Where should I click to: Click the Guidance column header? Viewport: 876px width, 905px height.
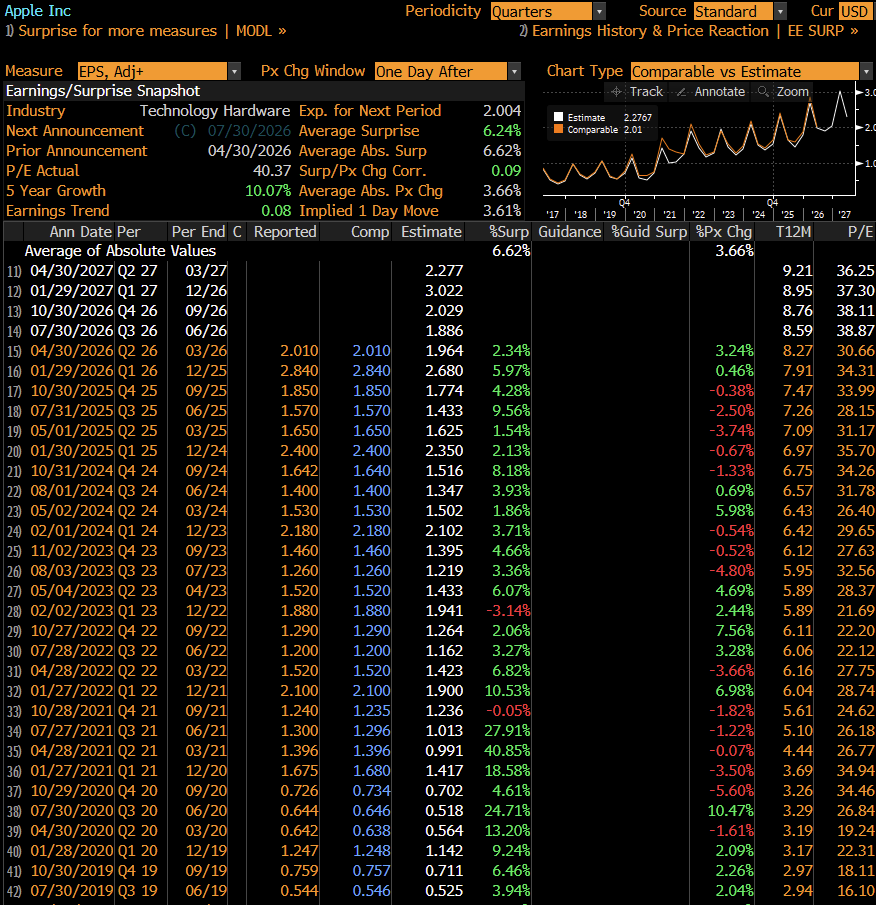(x=570, y=232)
